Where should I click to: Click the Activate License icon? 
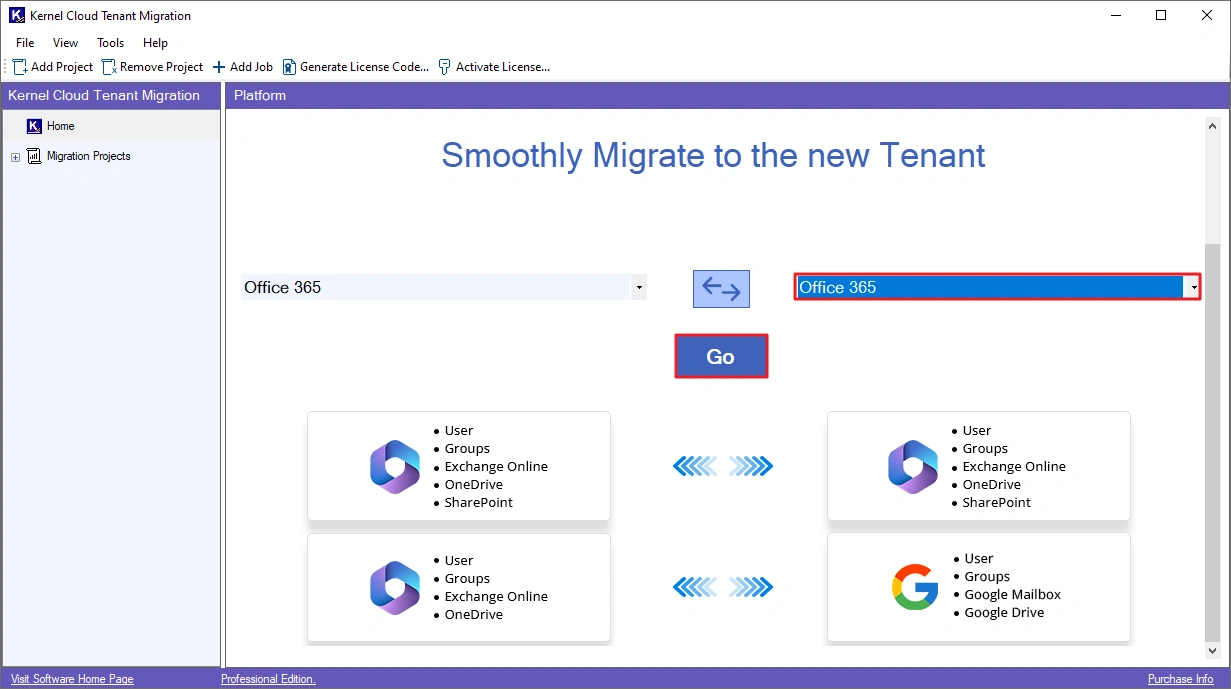click(444, 67)
